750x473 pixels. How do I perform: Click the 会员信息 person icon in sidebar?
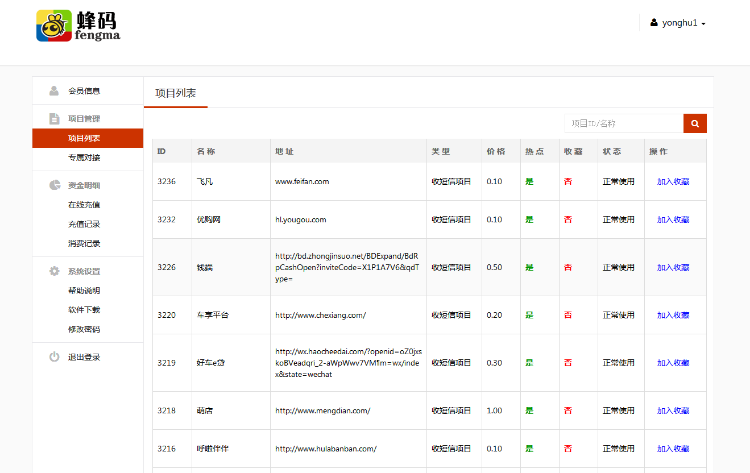click(54, 91)
